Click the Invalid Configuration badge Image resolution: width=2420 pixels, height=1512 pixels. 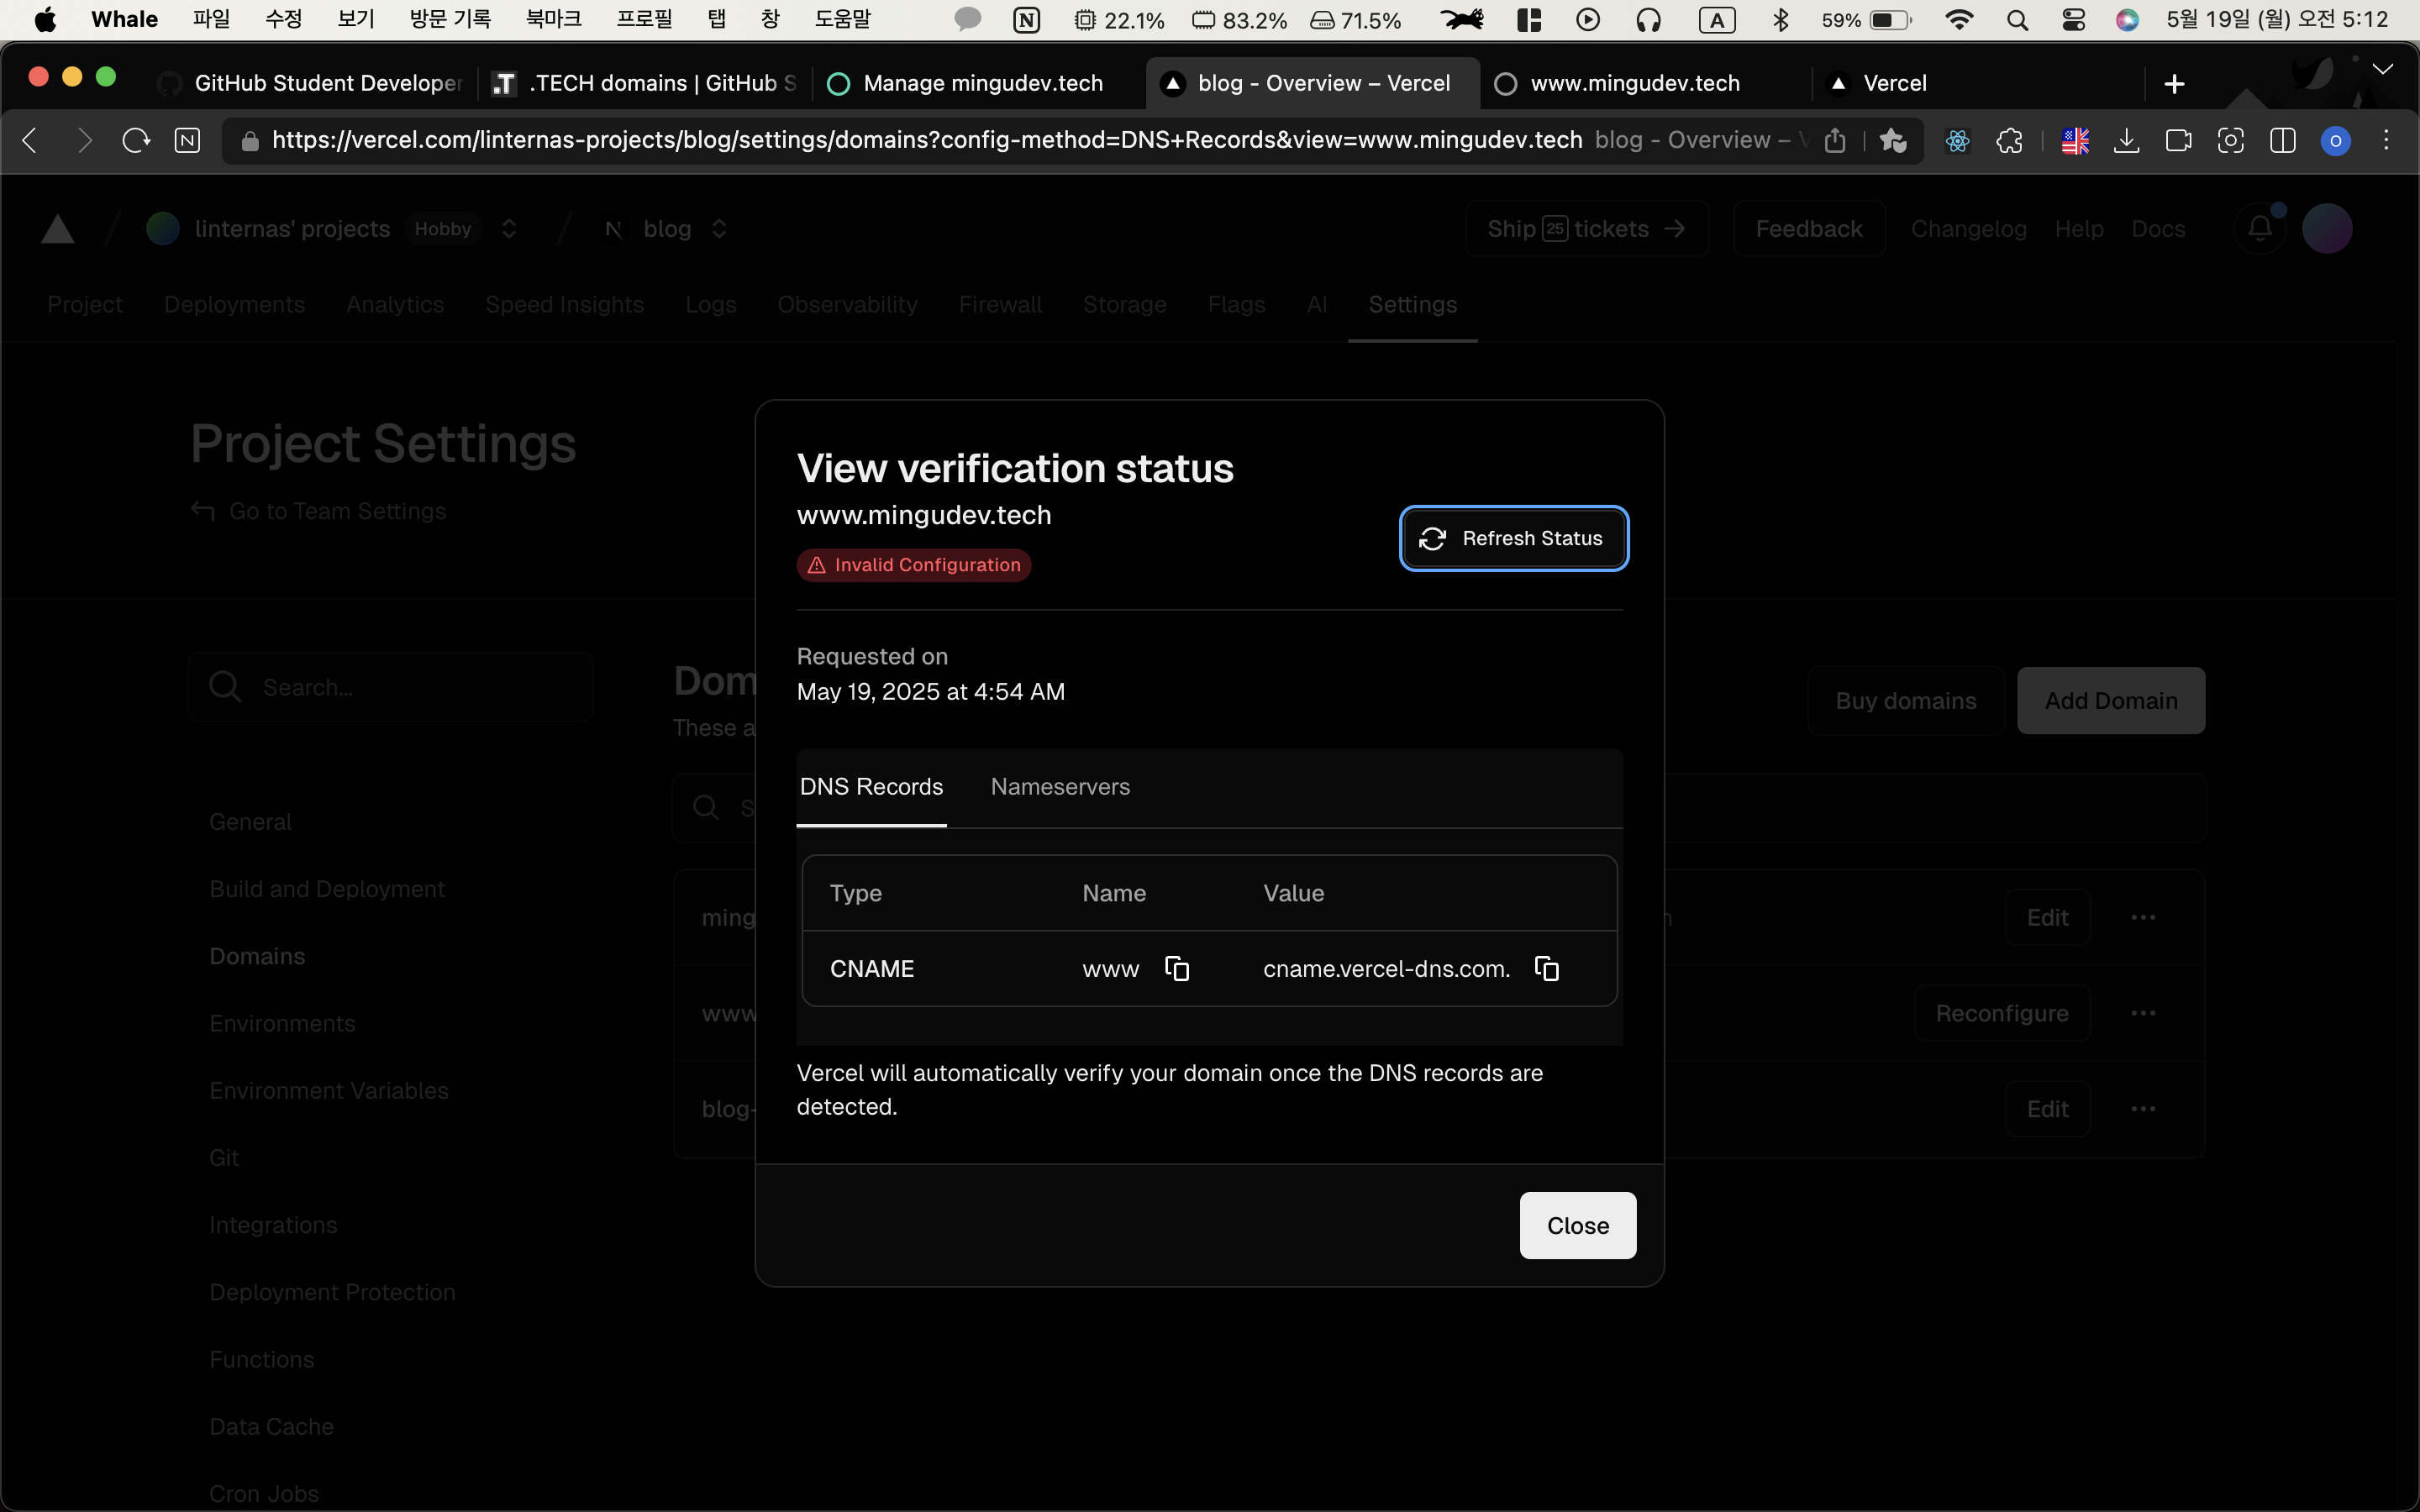pyautogui.click(x=913, y=565)
